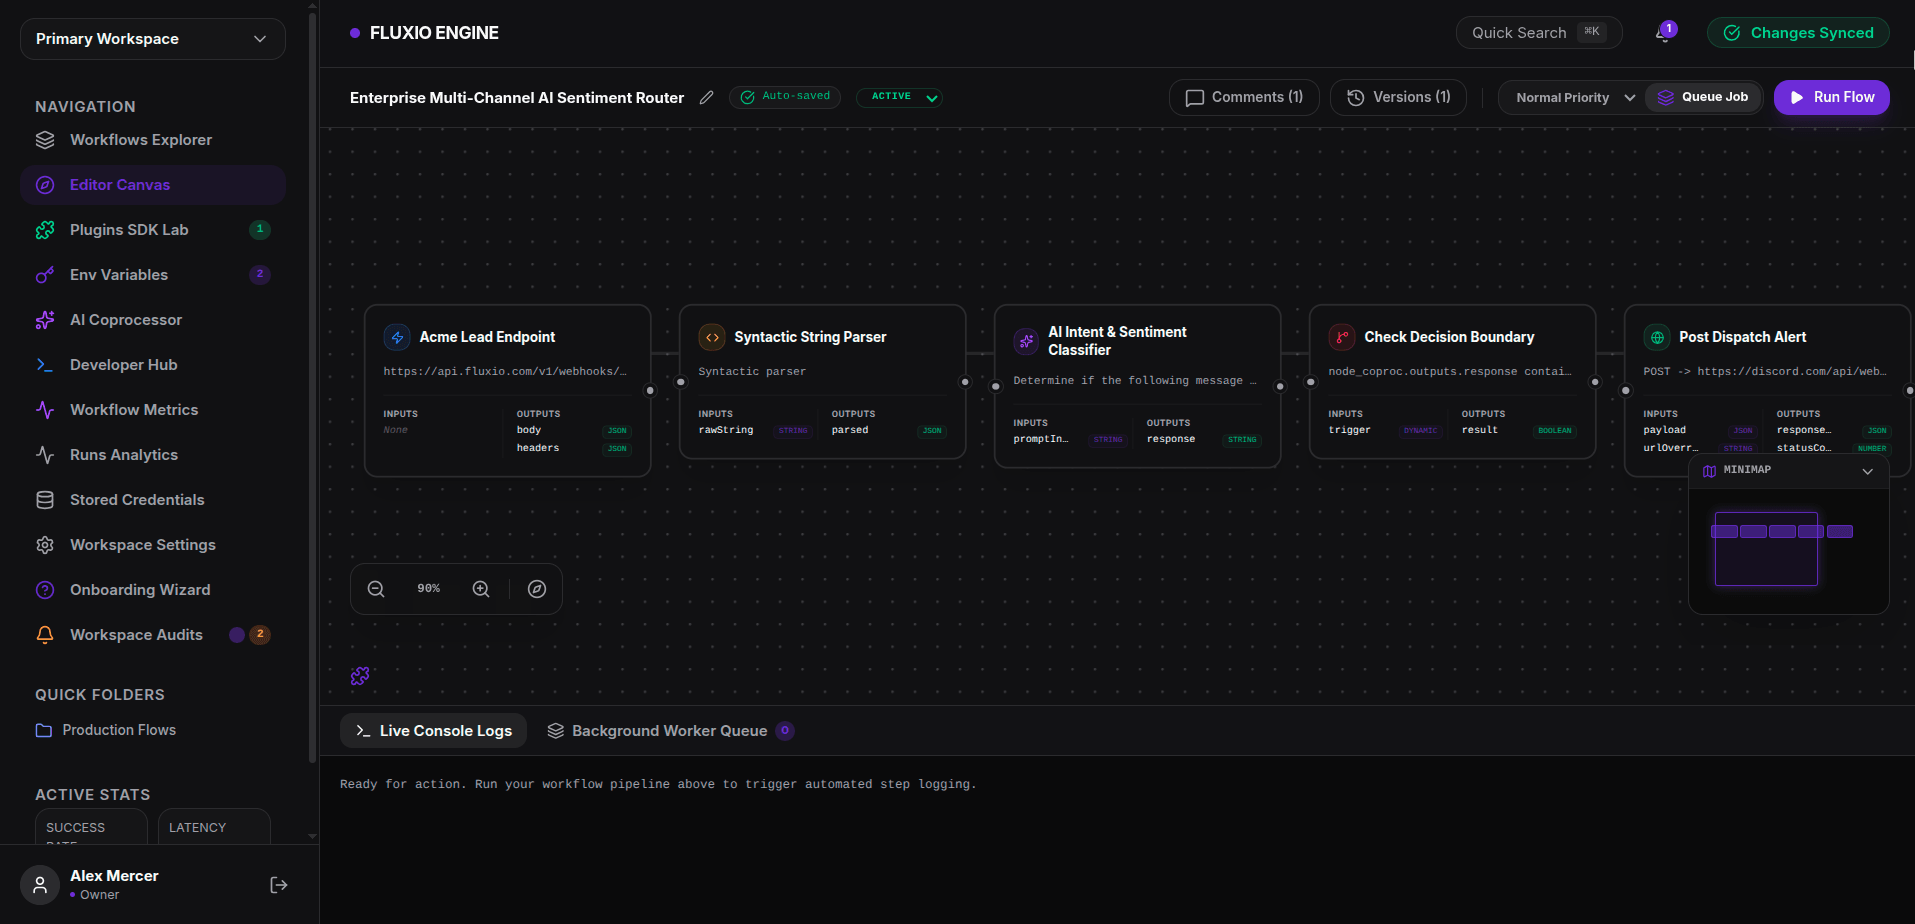Recenter canvas with compass icon
Image resolution: width=1915 pixels, height=924 pixels.
537,589
